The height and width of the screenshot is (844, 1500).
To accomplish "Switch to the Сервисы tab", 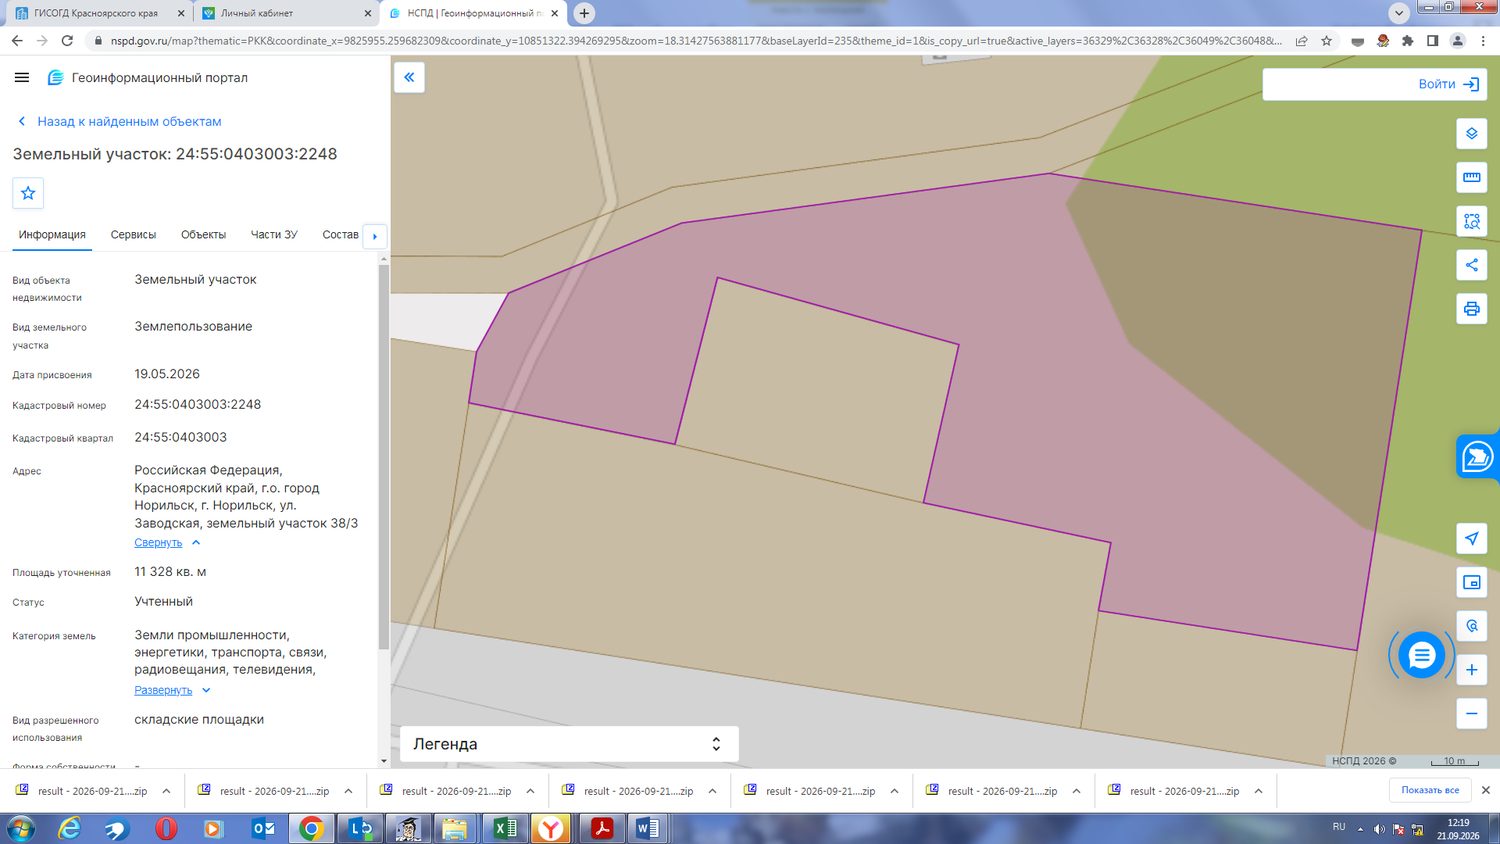I will [x=133, y=235].
